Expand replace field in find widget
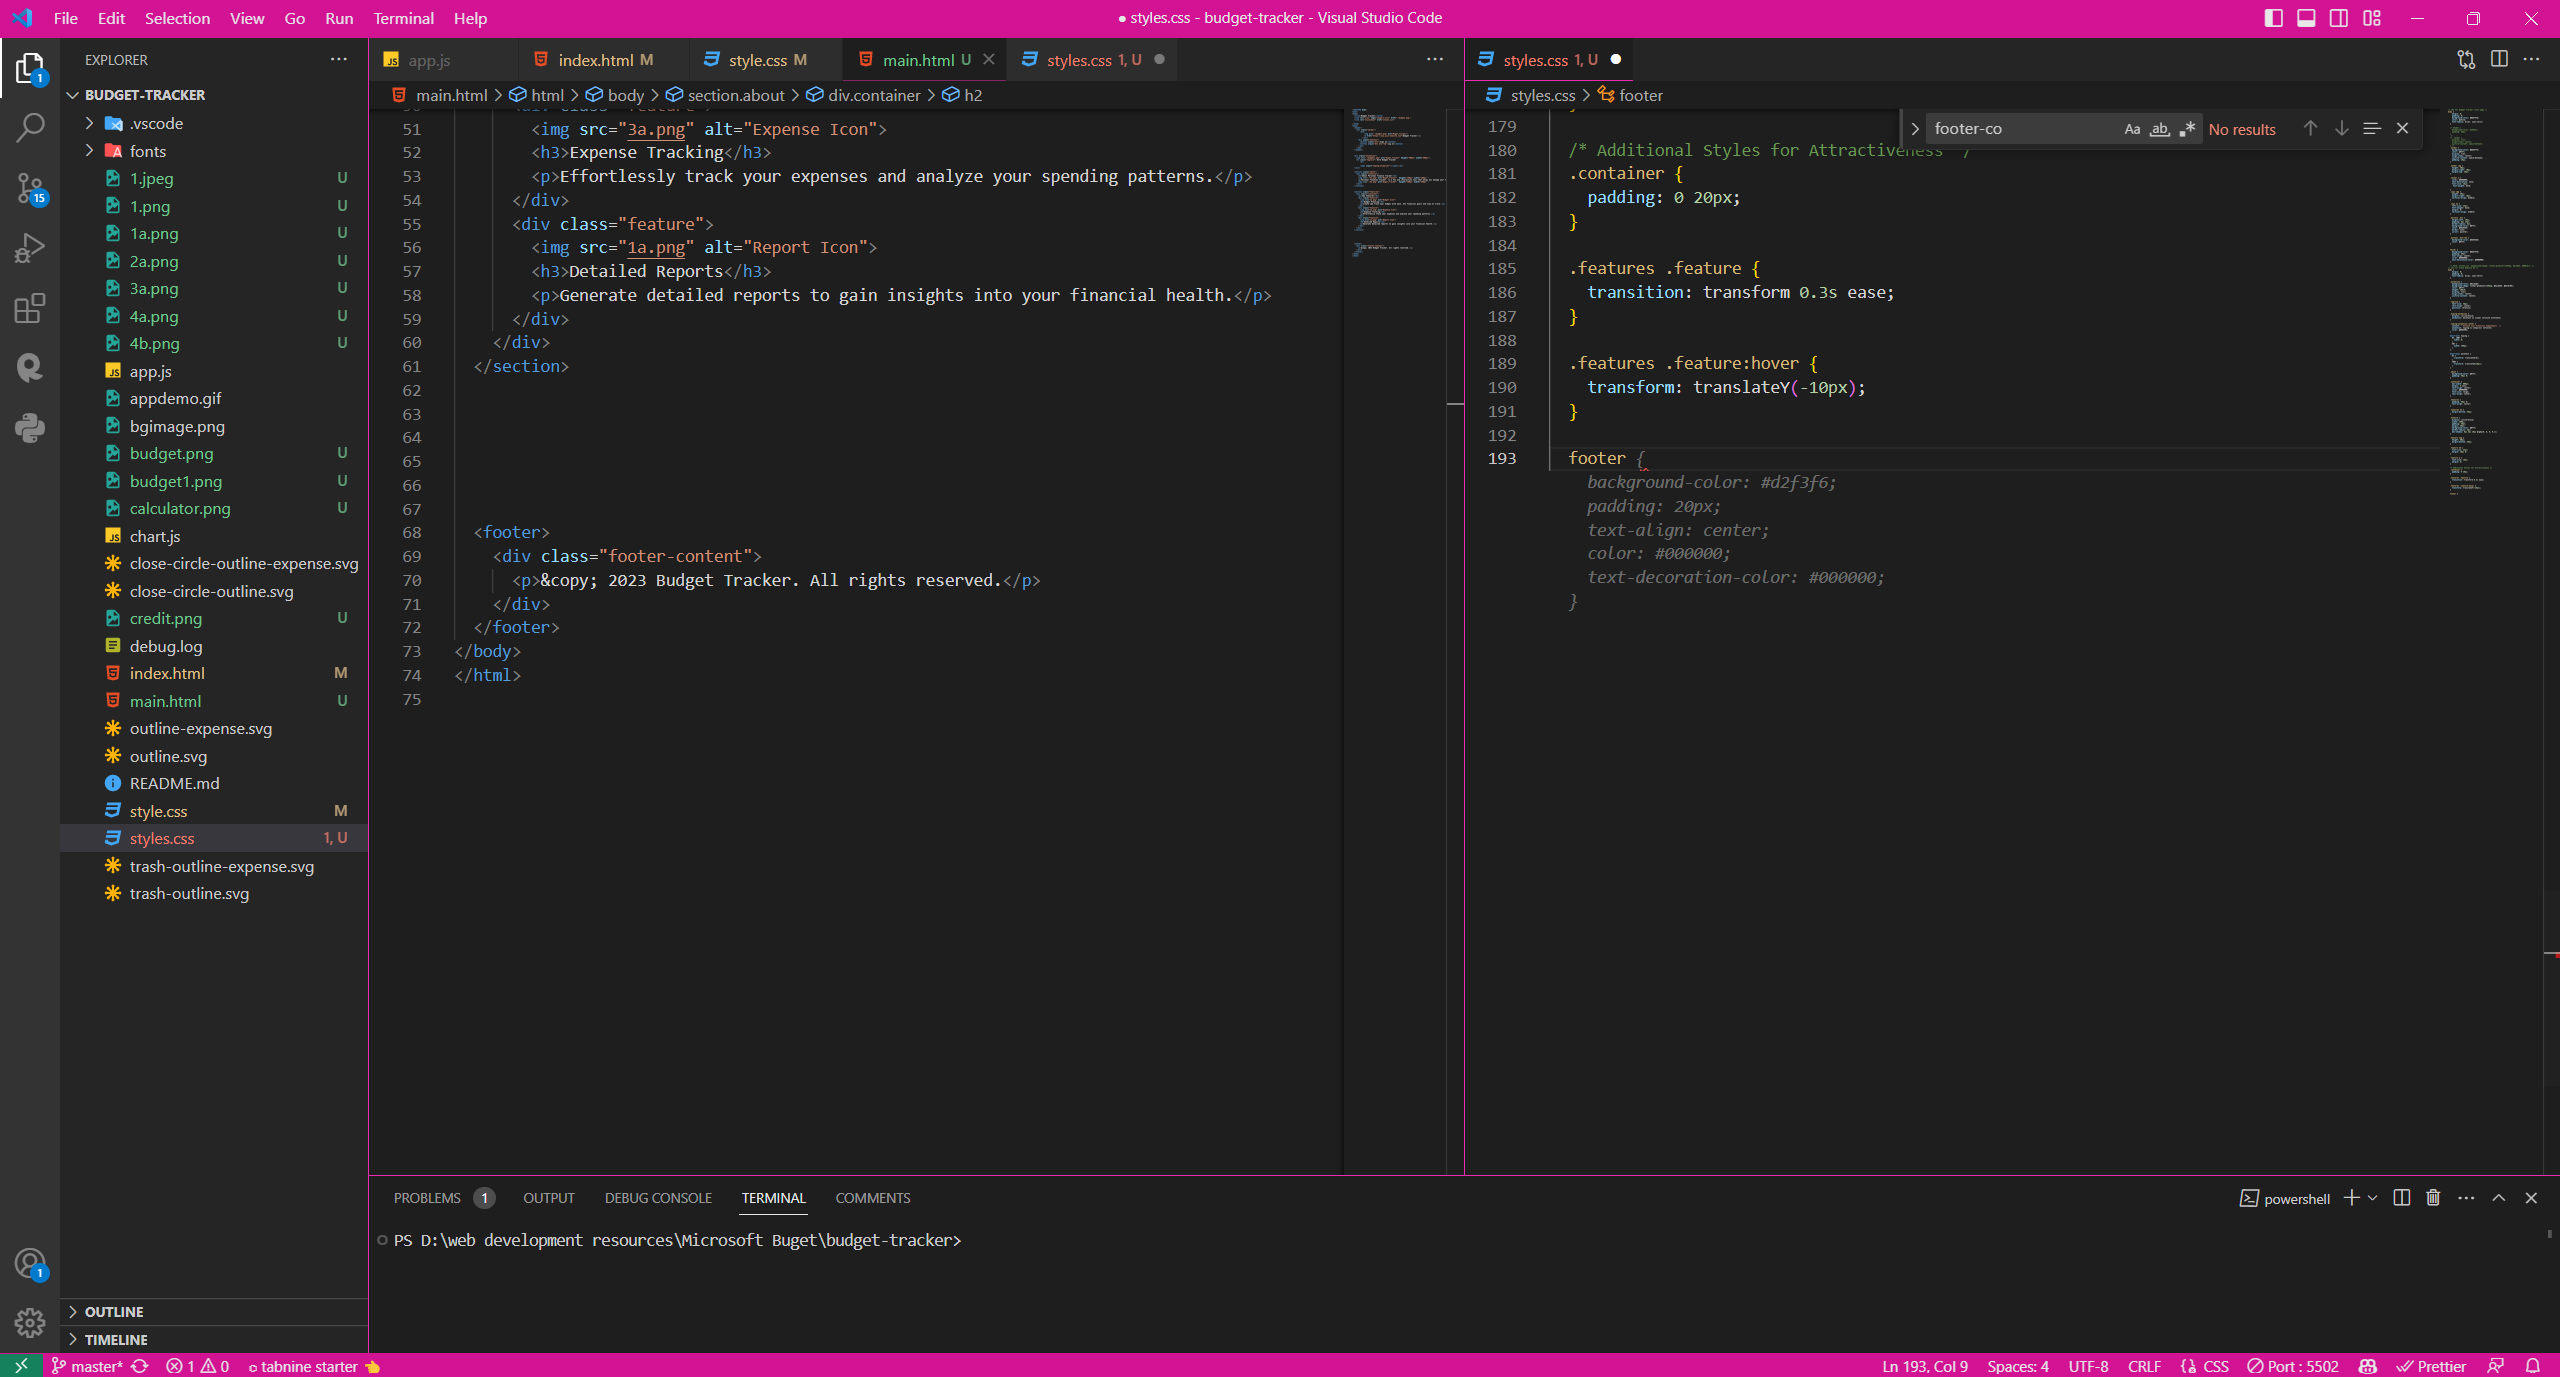Viewport: 2560px width, 1377px height. tap(1914, 129)
